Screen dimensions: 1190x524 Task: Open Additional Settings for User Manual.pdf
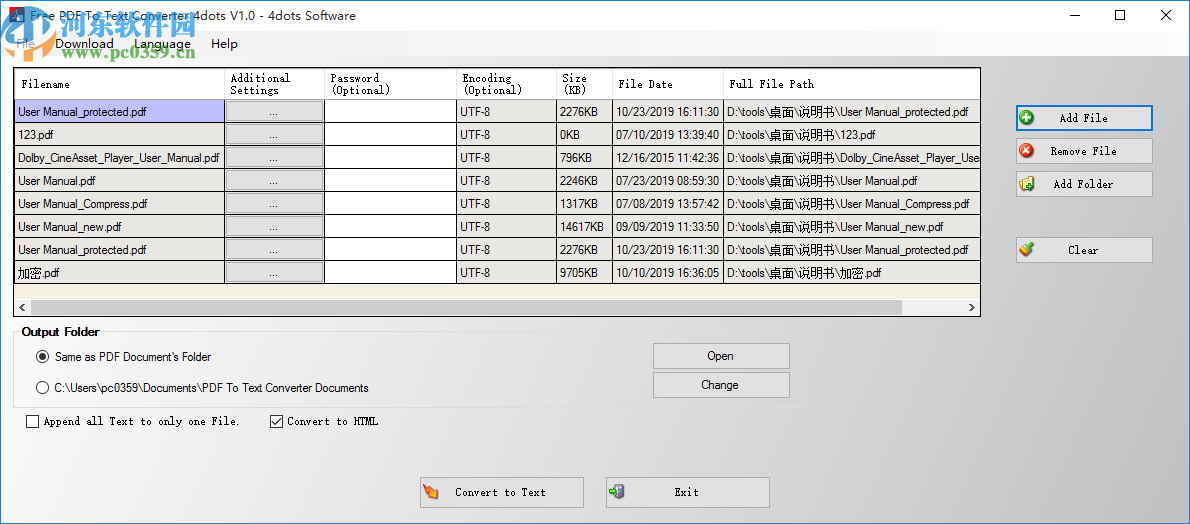[x=274, y=181]
